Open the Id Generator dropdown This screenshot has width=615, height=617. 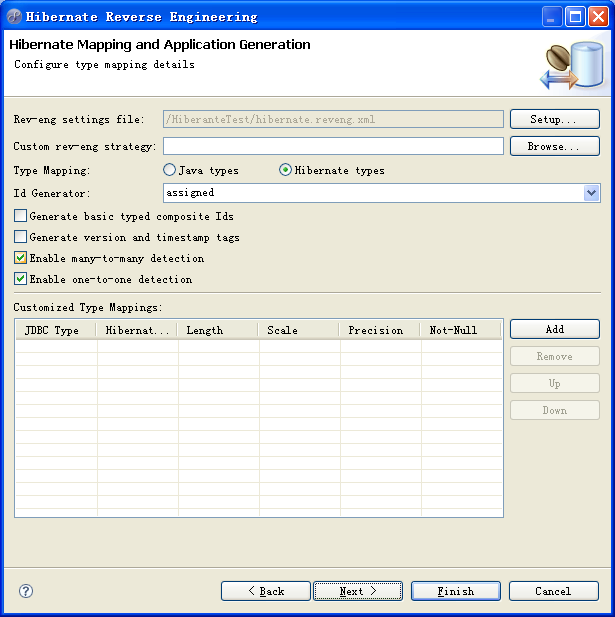coord(591,193)
